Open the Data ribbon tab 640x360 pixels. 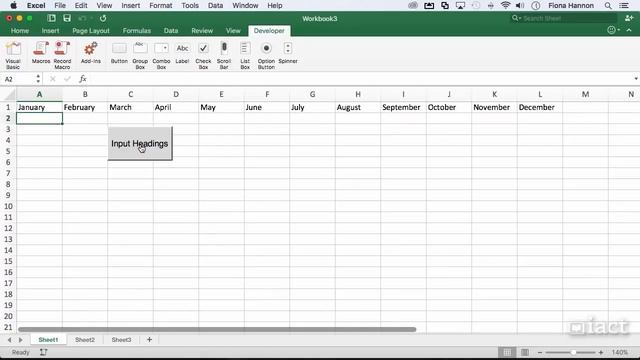[171, 31]
